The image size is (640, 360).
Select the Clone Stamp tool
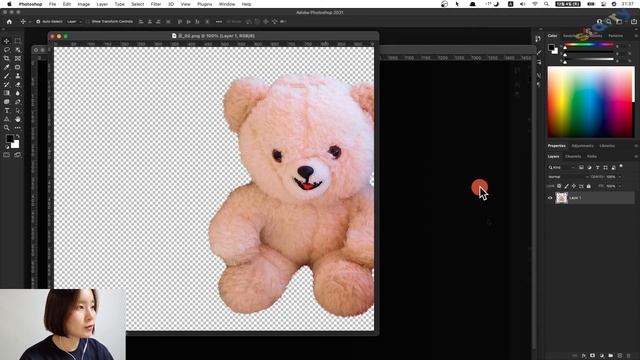click(x=18, y=76)
